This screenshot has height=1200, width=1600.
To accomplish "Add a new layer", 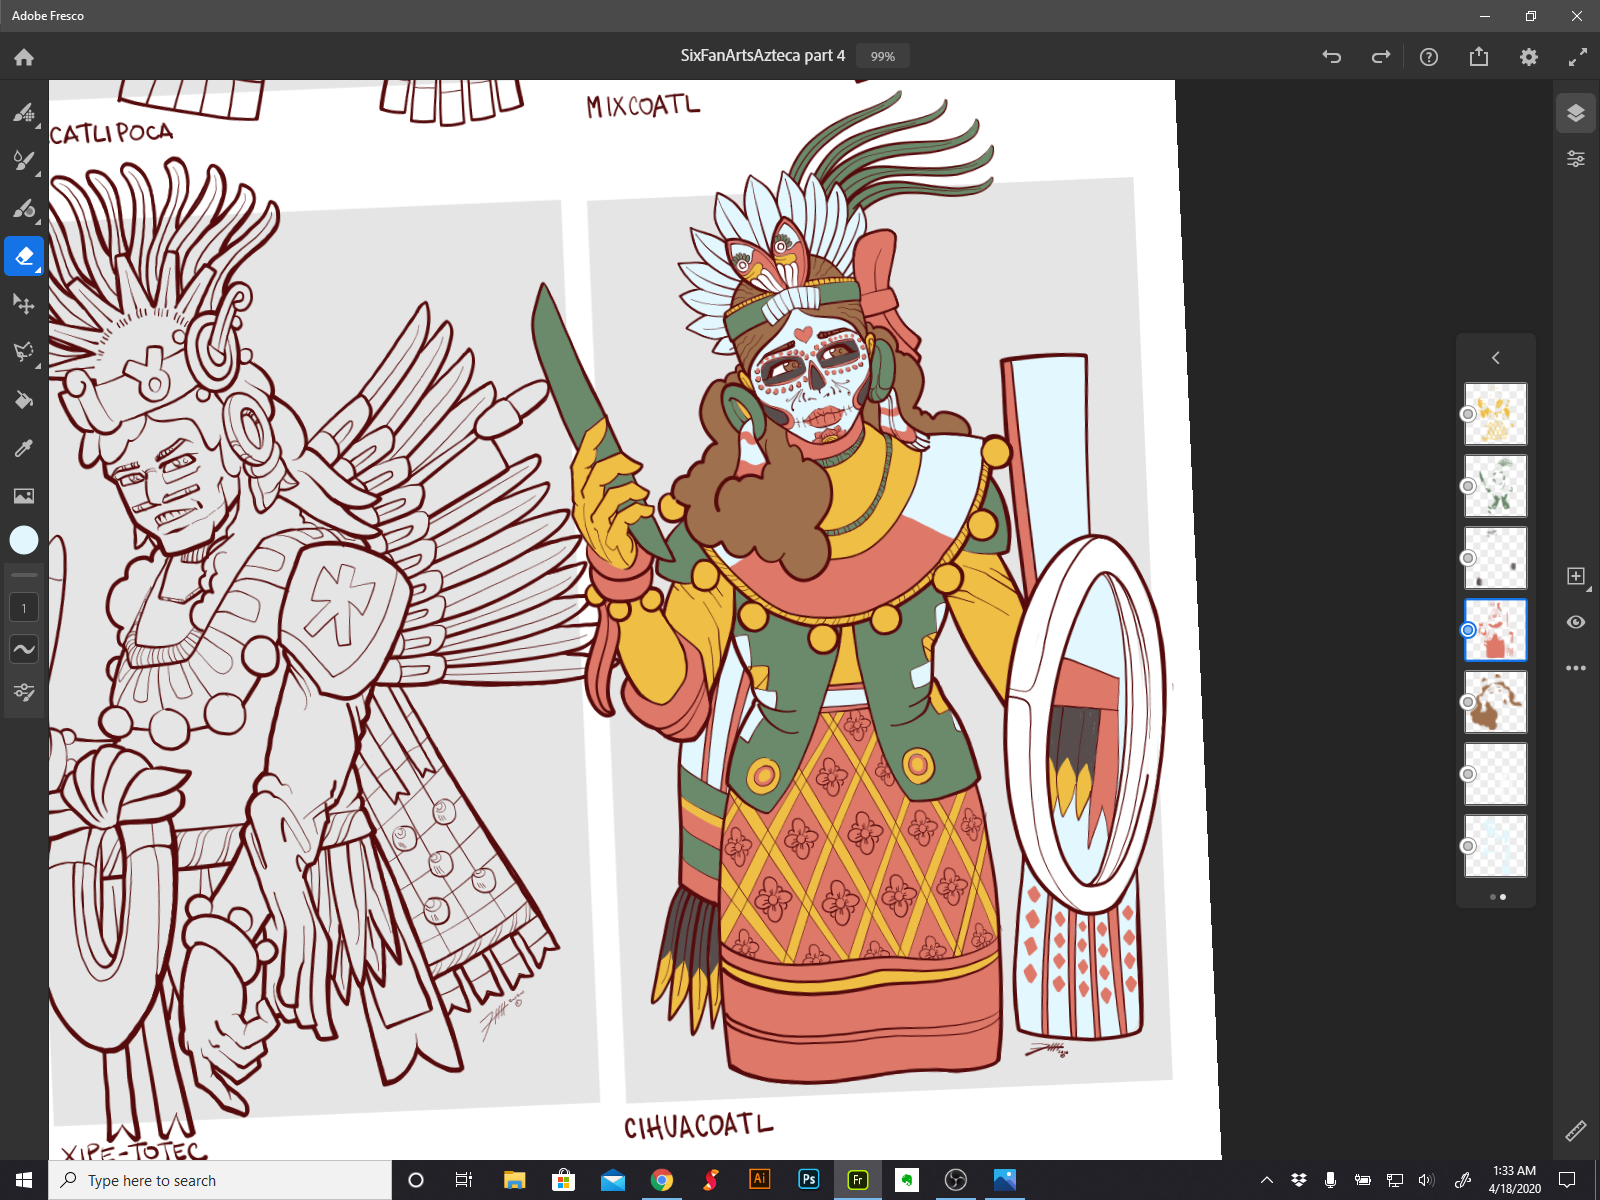I will [x=1576, y=576].
